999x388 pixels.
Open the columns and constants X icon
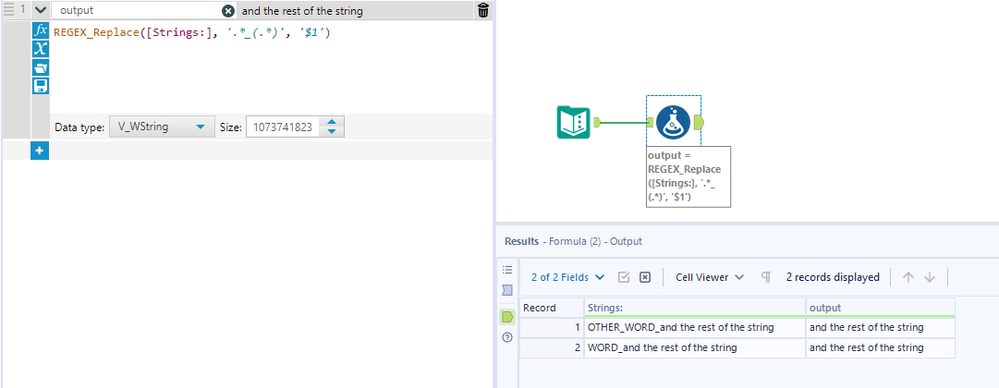(40, 48)
